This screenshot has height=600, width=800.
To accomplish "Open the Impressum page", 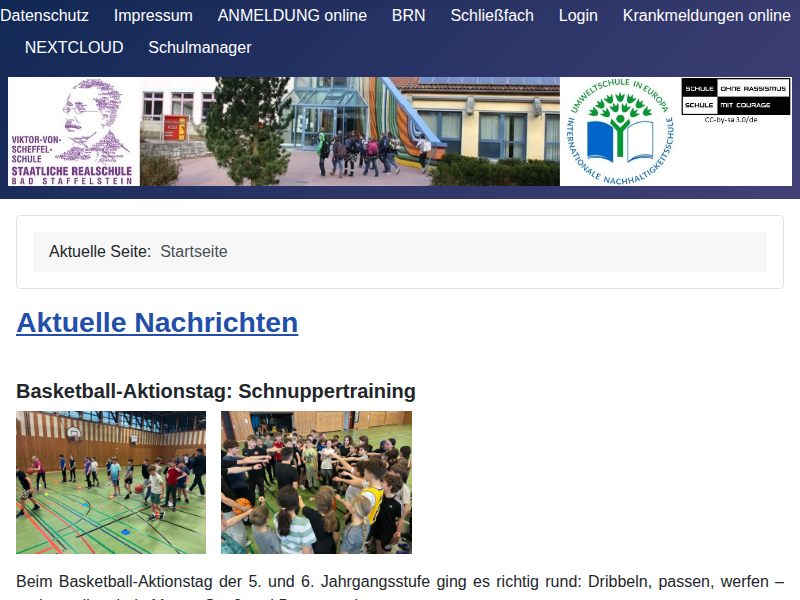I will point(153,15).
